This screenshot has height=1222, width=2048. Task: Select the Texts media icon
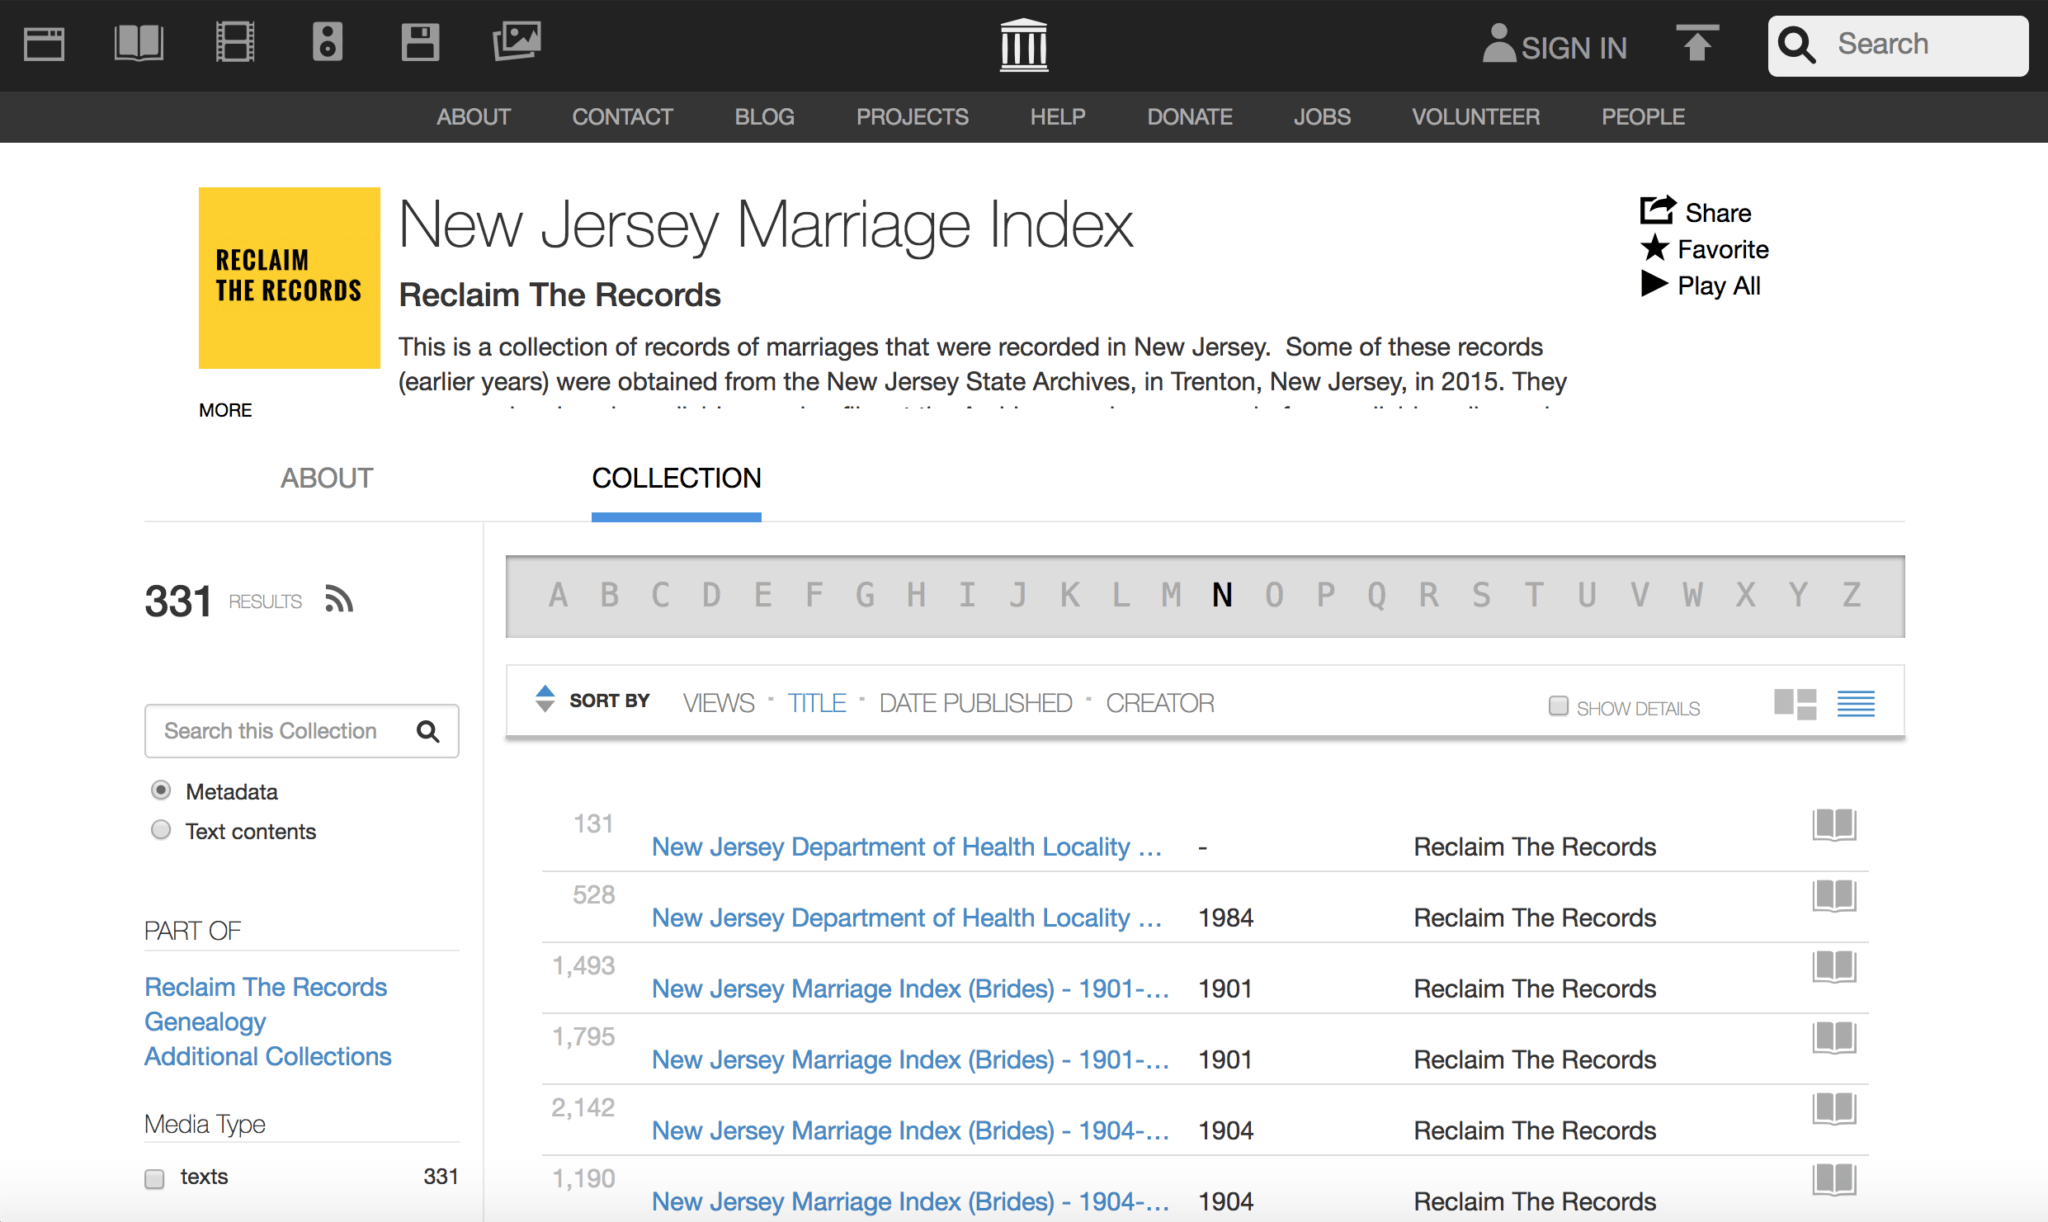(x=139, y=43)
